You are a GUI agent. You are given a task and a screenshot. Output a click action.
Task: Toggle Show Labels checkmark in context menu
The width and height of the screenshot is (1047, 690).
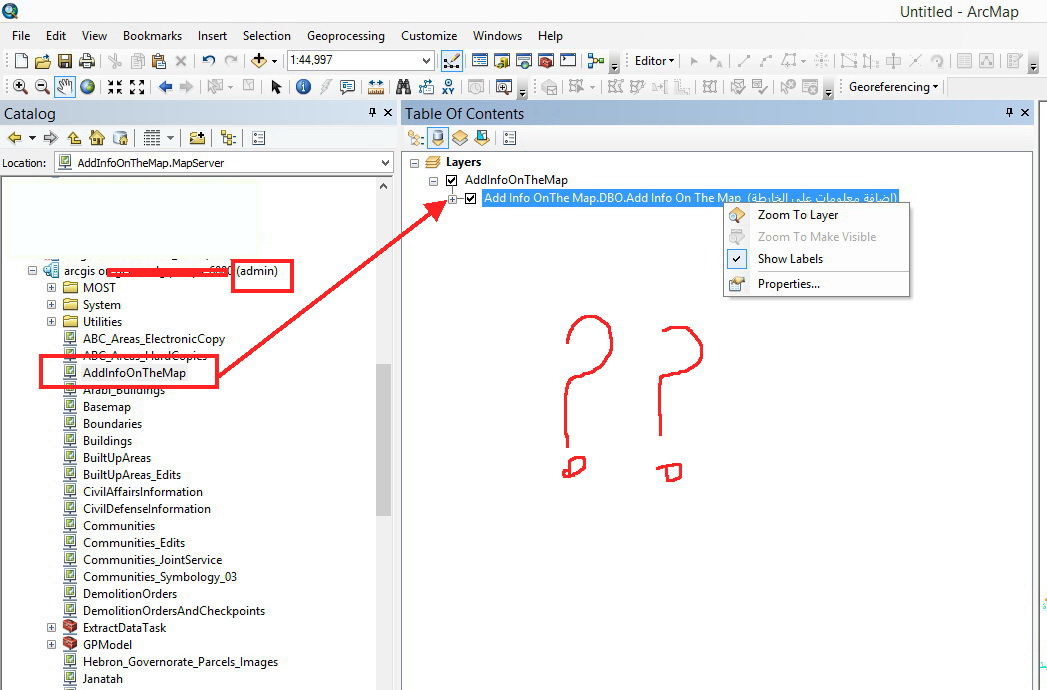(737, 259)
